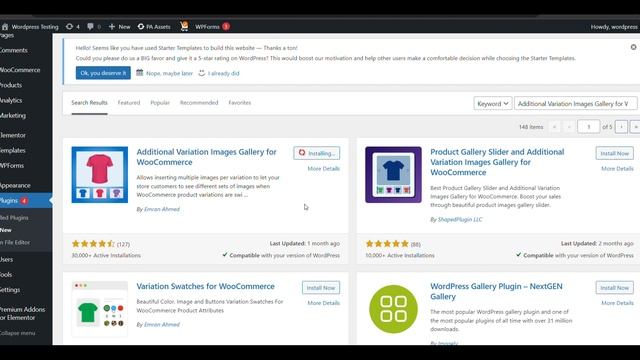
Task: Open author ShapedPlugin LLC link
Action: click(460, 220)
